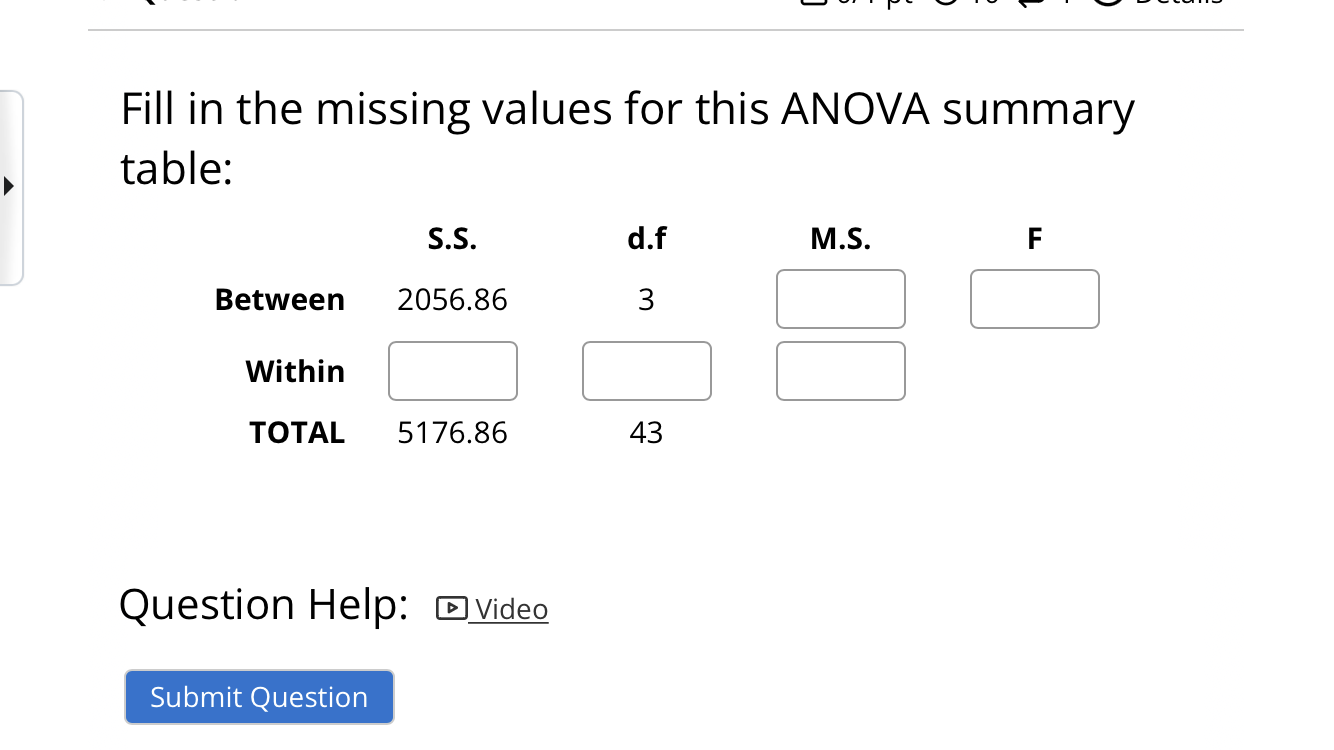Click the Question Help heading
Viewport: 1334px width, 750px height.
263,604
